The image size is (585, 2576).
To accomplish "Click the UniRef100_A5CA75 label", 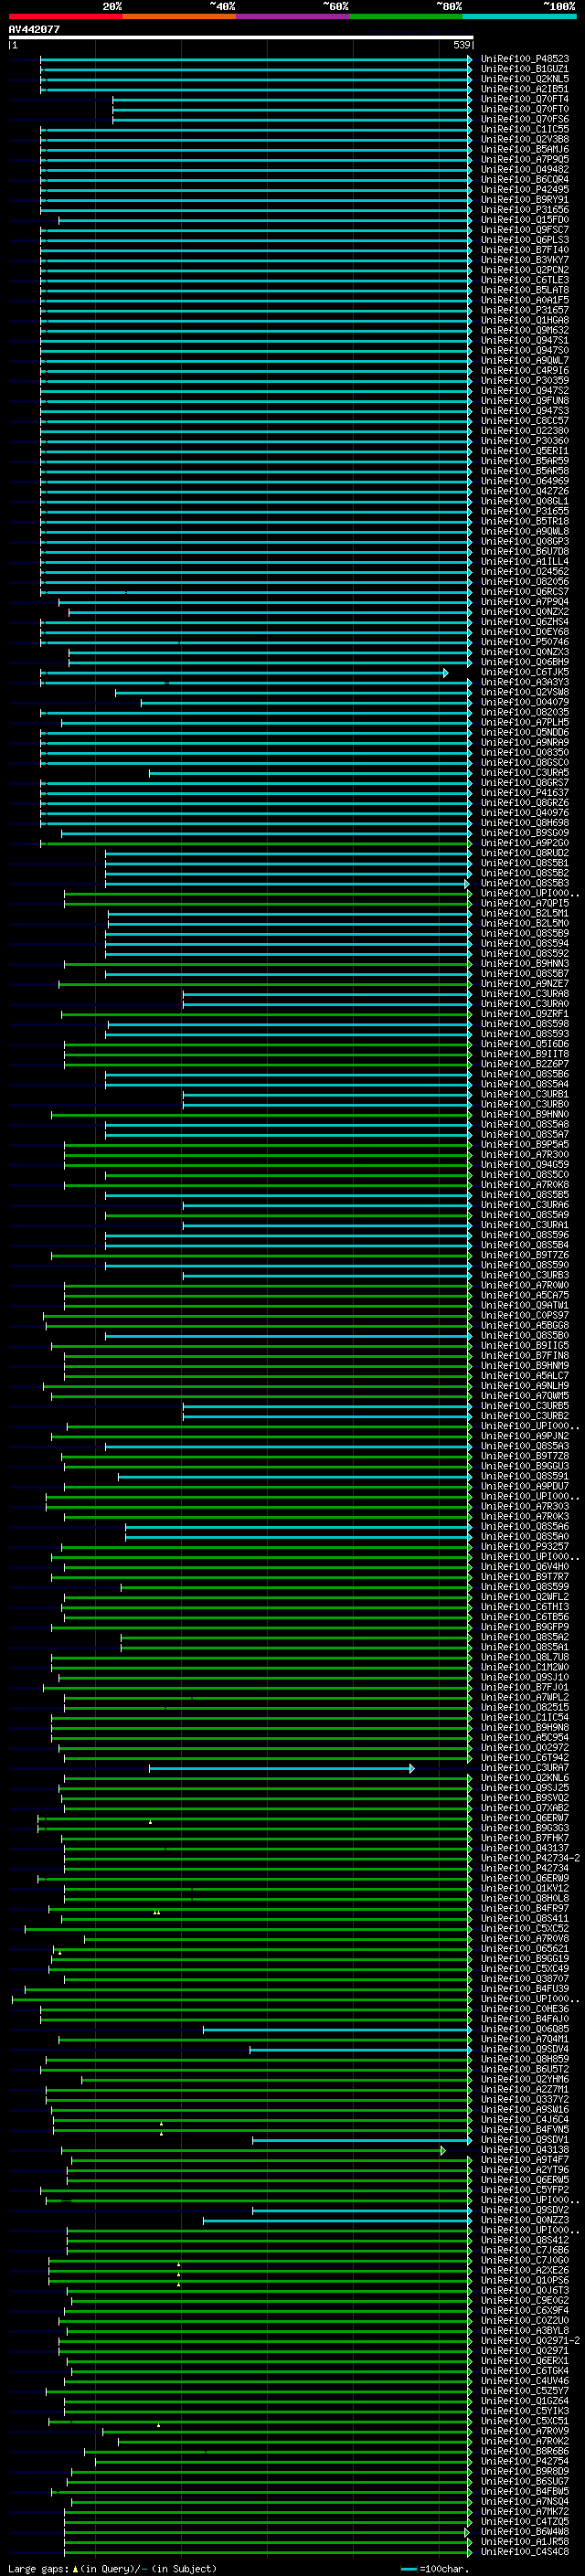I will (525, 1295).
